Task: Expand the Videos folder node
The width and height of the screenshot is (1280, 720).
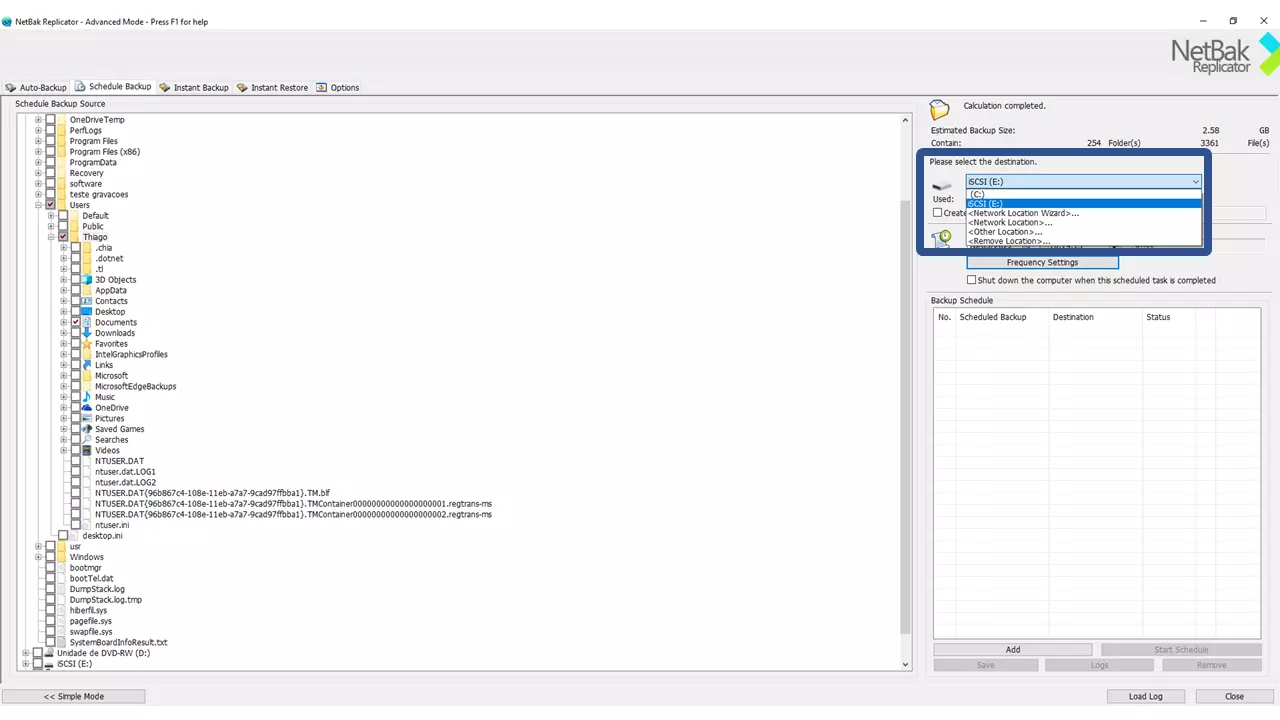Action: [x=64, y=451]
